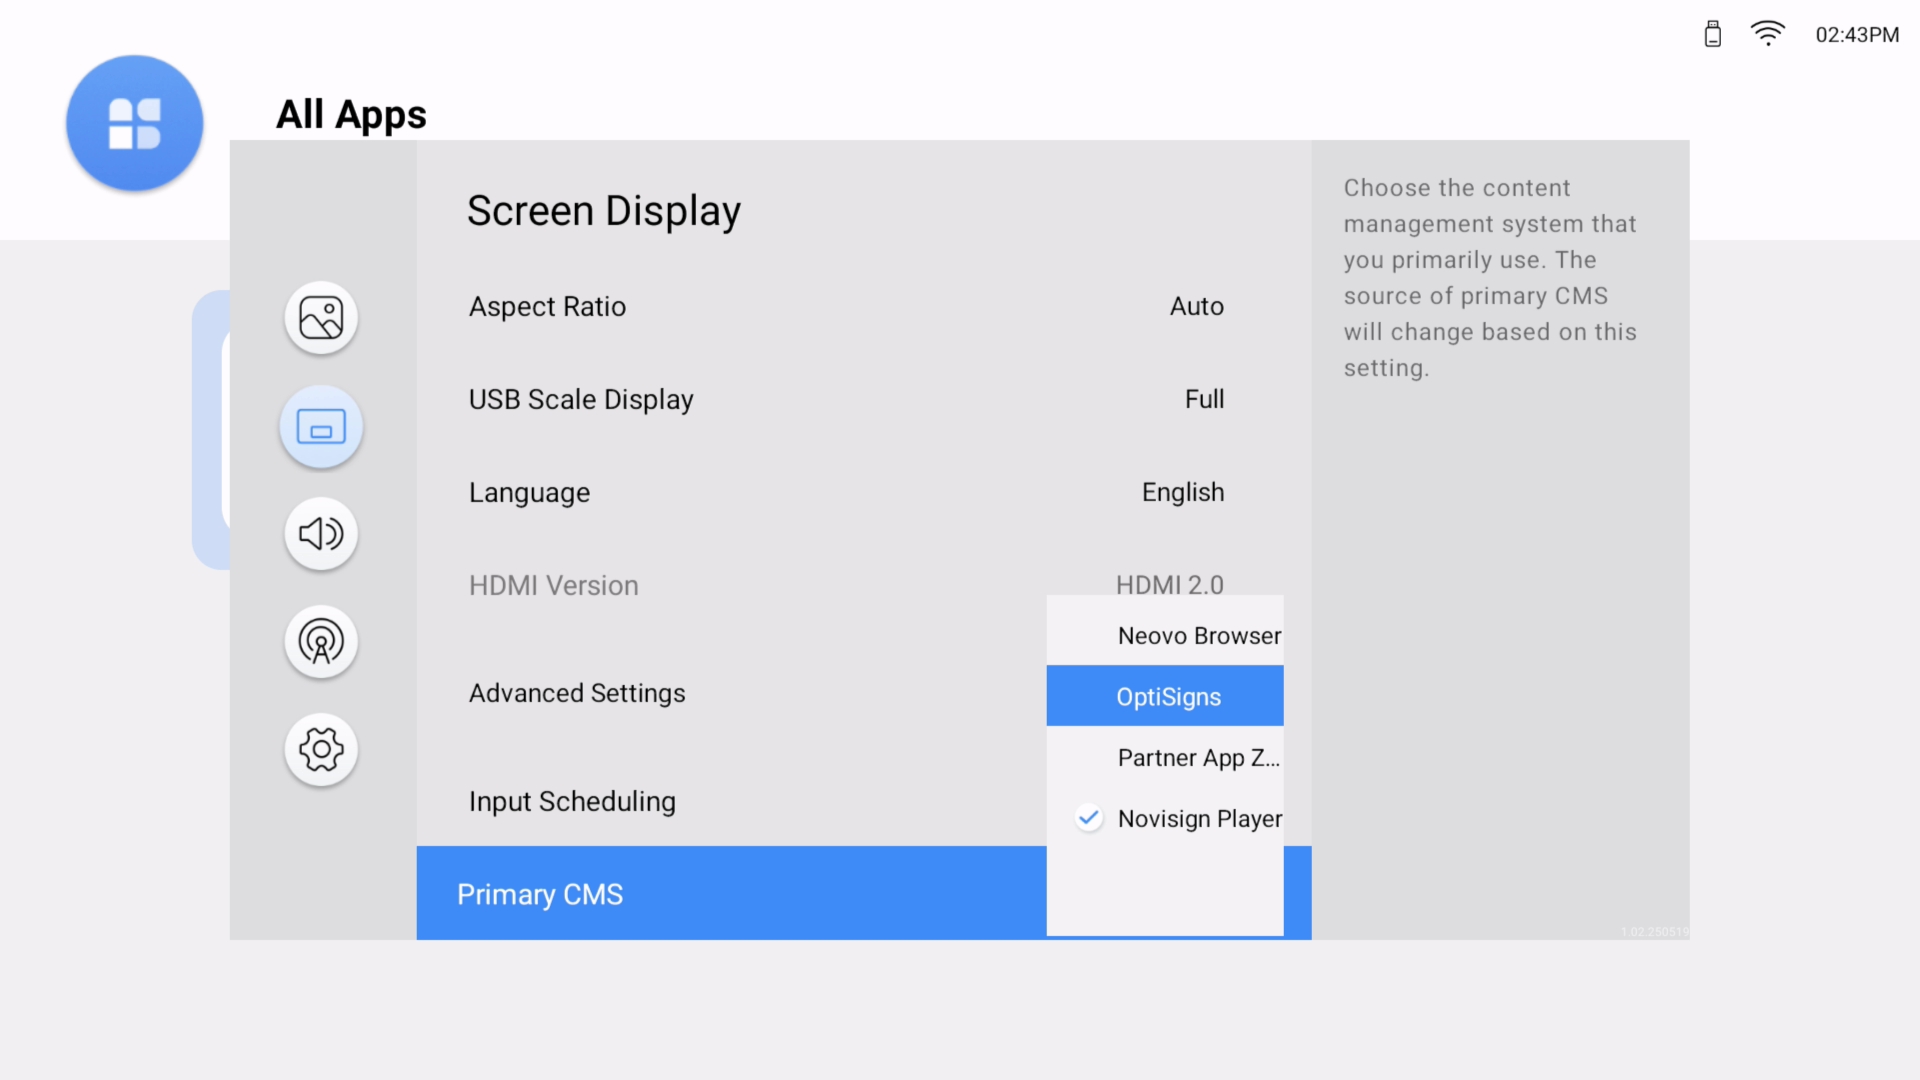Viewport: 1920px width, 1080px height.
Task: Open Advanced Settings menu item
Action: coord(577,693)
